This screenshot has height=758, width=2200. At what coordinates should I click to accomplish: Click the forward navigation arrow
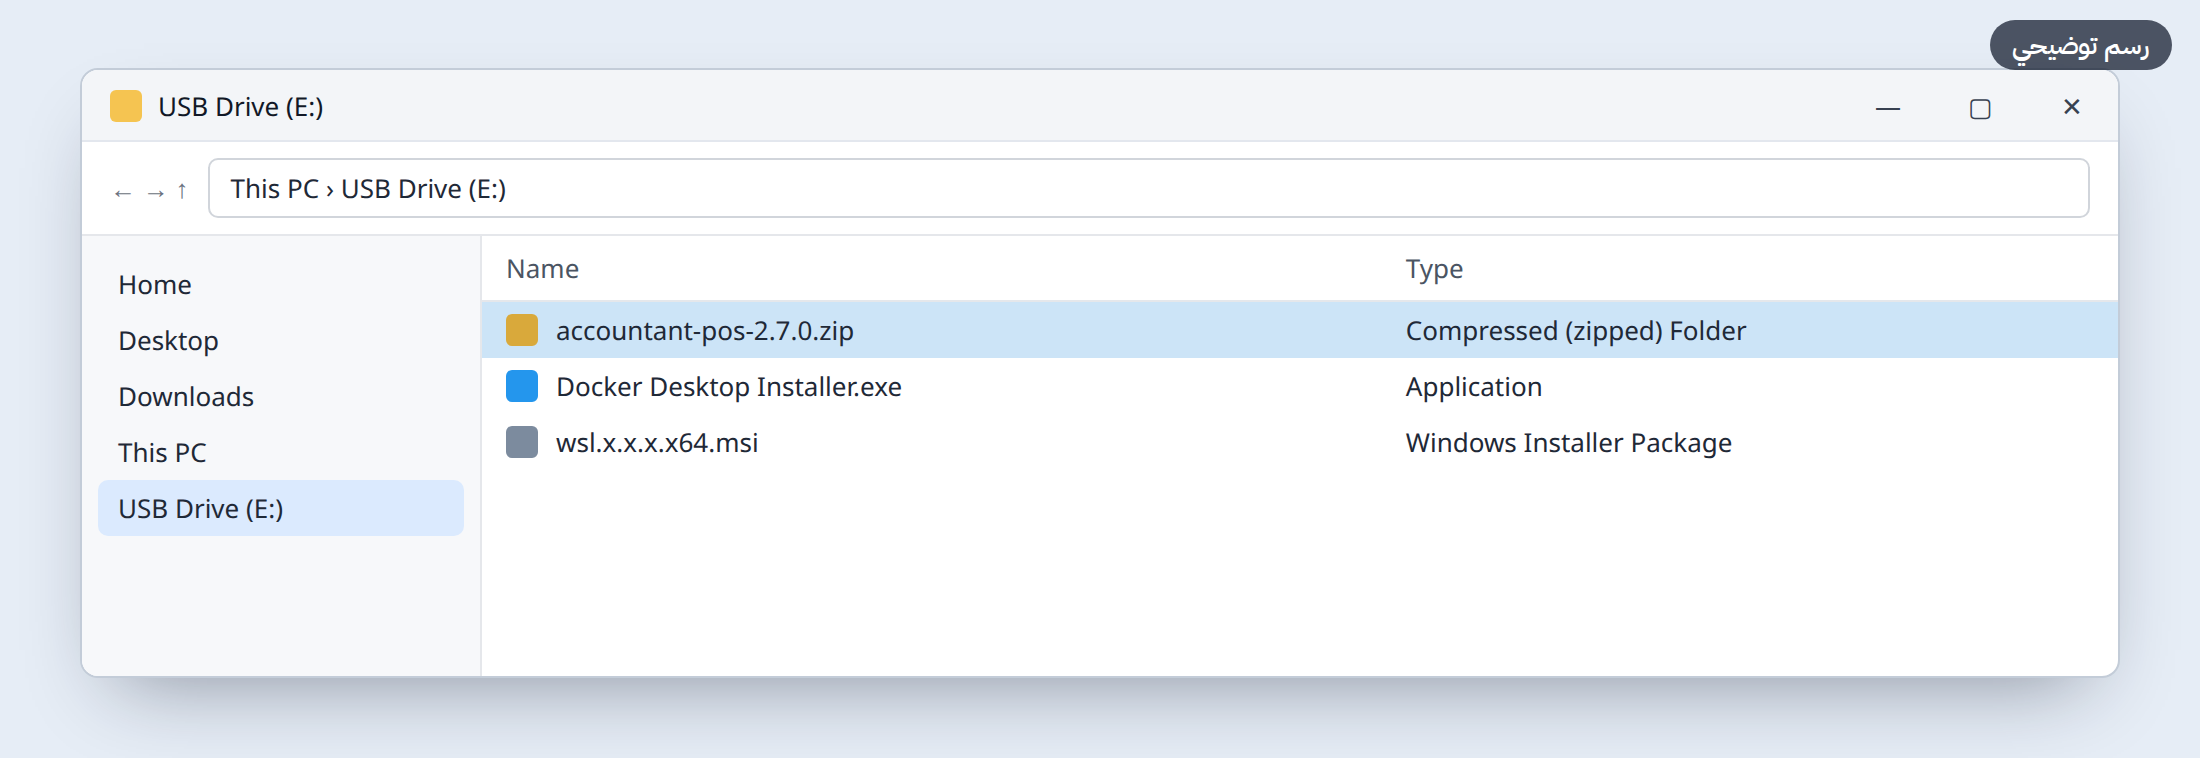(x=155, y=192)
